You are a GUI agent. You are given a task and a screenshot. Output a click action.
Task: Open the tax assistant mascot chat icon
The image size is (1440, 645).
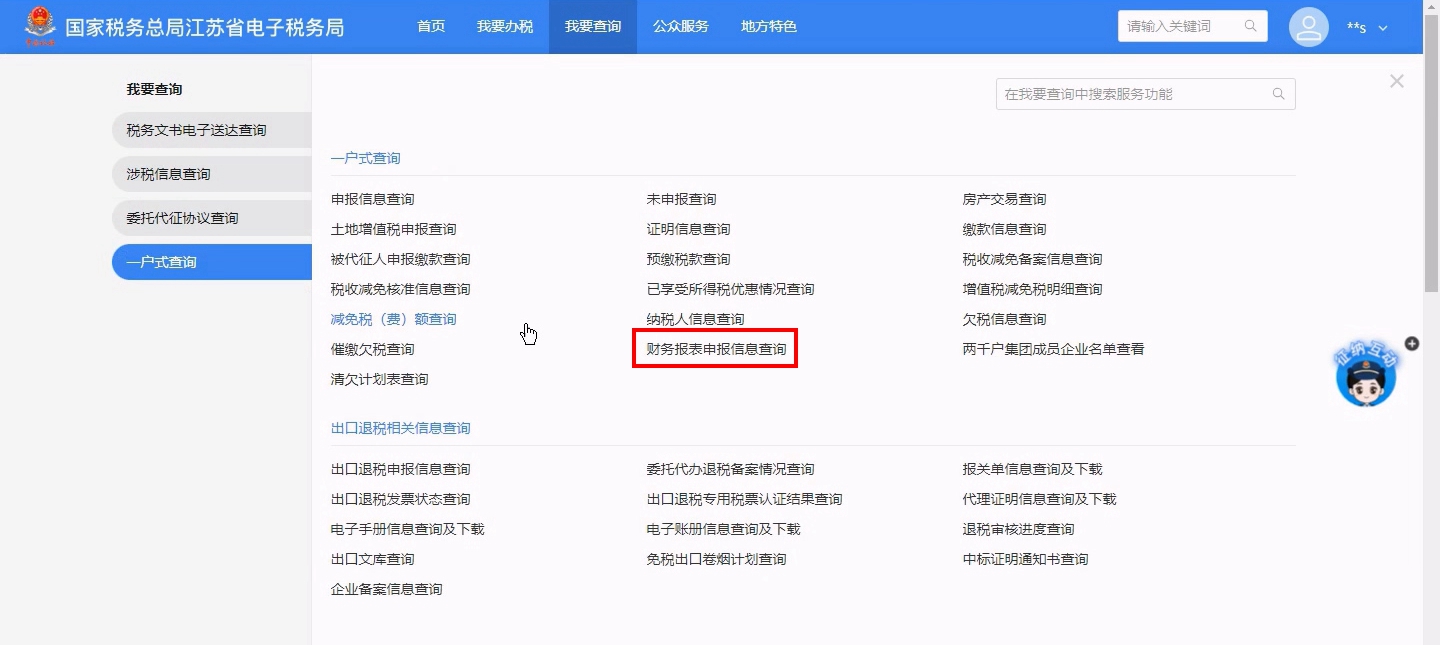[1366, 377]
